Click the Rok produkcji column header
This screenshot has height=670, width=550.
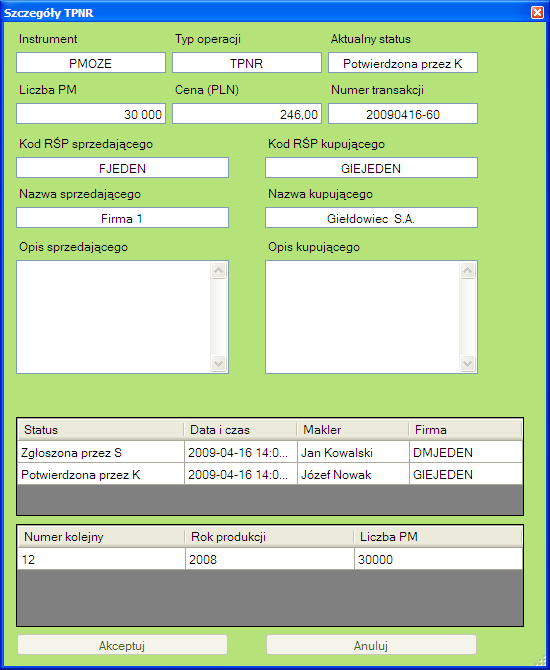click(x=269, y=537)
